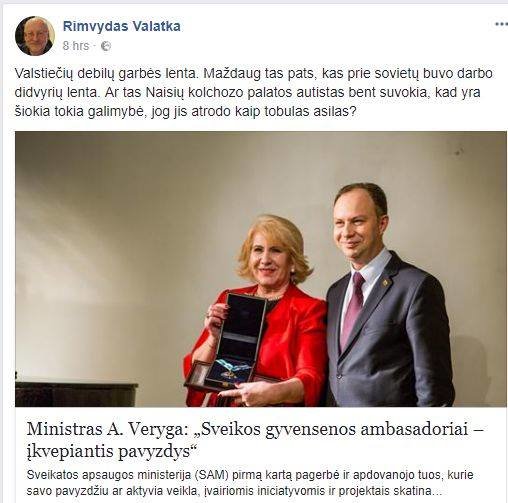Image resolution: width=508 pixels, height=503 pixels.
Task: Click the post text line starting šiokia tokia
Action: pyautogui.click(x=186, y=112)
